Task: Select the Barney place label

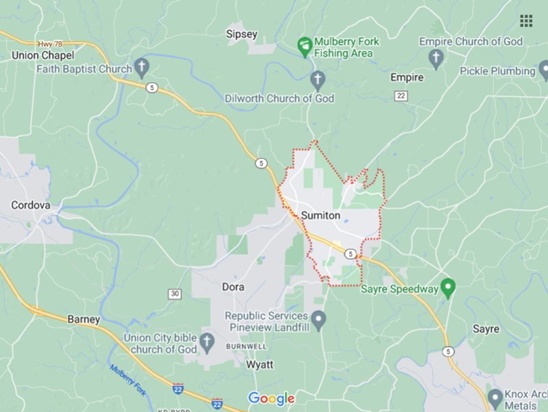Action: coord(84,319)
